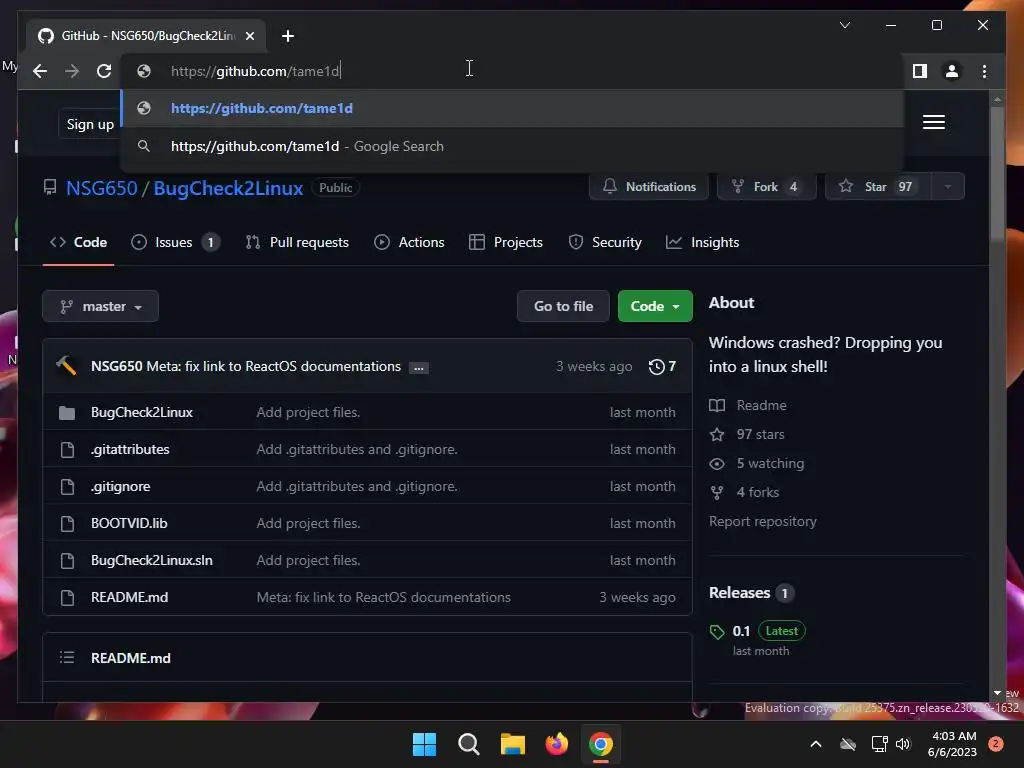Screen dimensions: 1024x768
Task: Click inside the address bar text
Action: click(x=255, y=71)
